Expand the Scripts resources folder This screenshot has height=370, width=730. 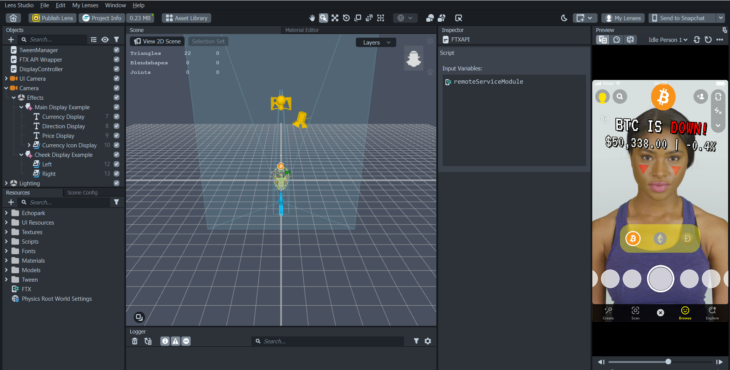point(6,242)
